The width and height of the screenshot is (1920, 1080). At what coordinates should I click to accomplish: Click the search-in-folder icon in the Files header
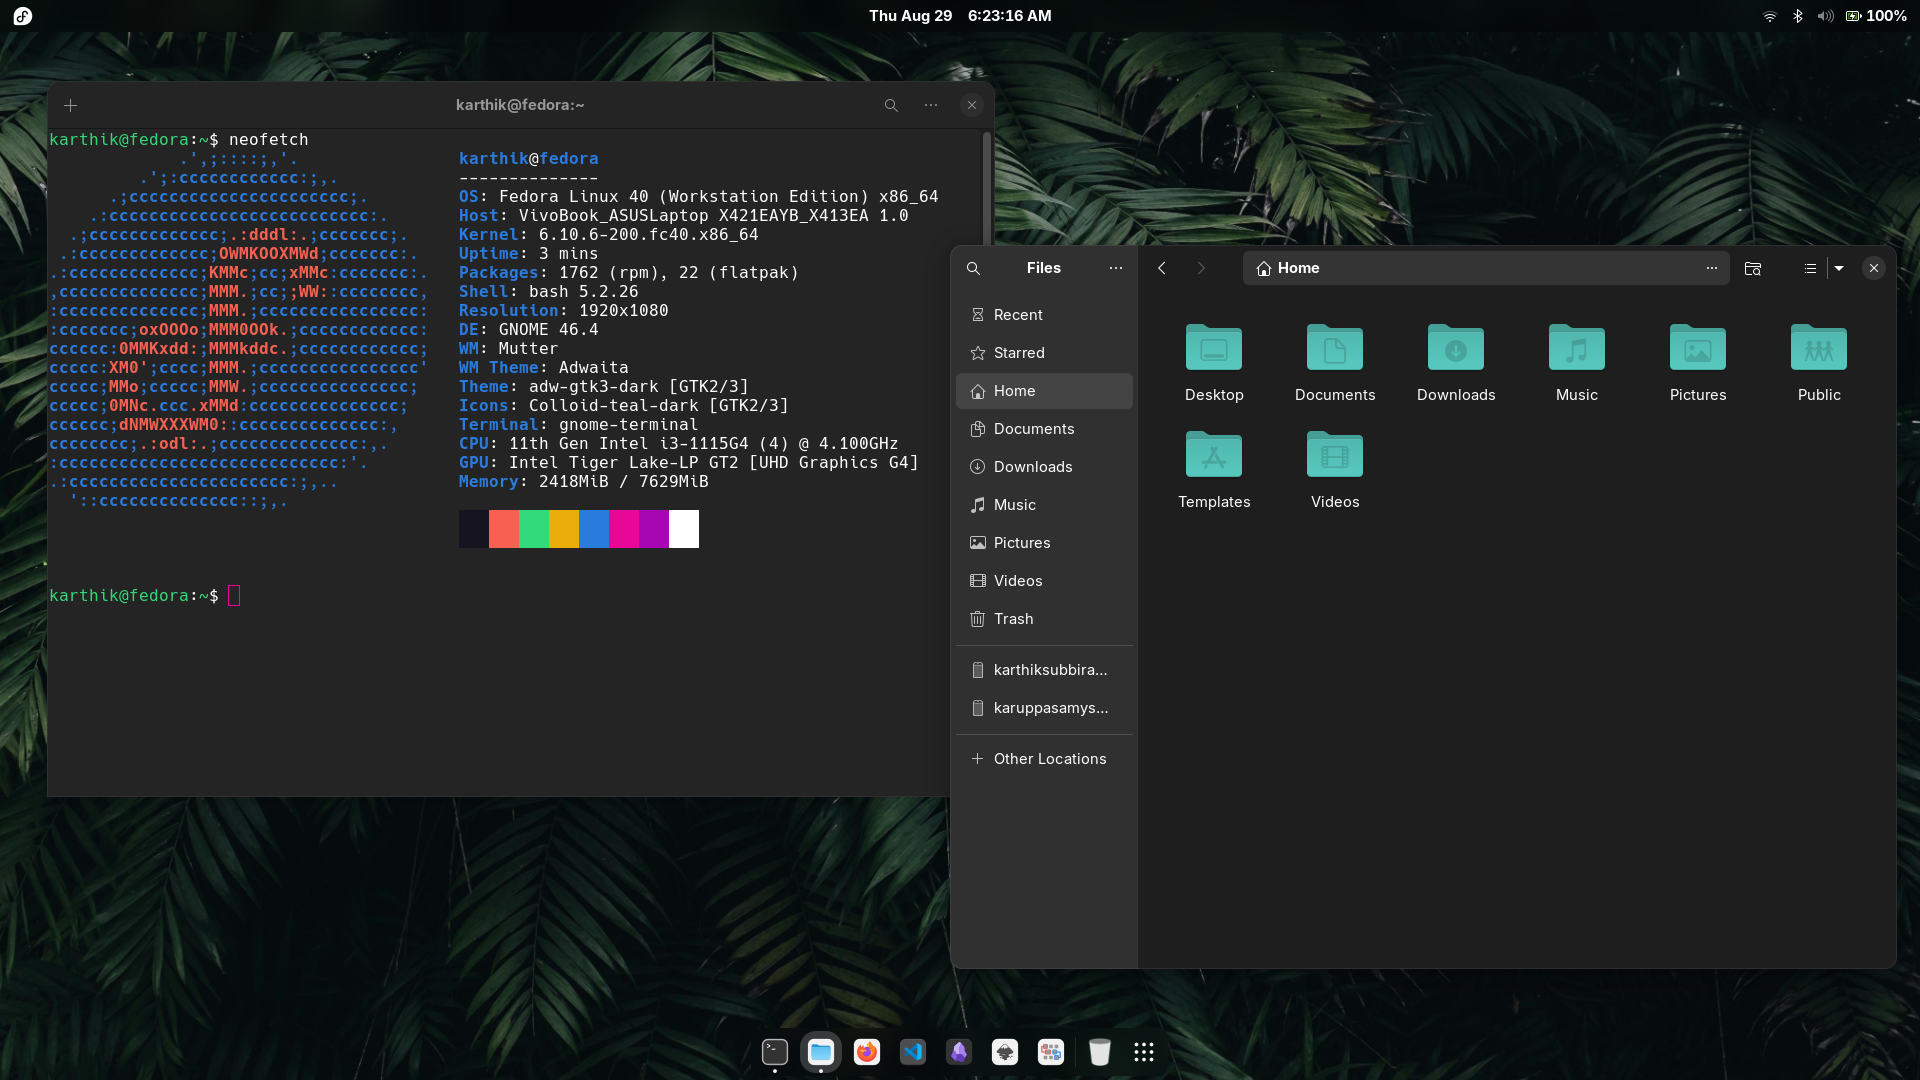point(1753,268)
